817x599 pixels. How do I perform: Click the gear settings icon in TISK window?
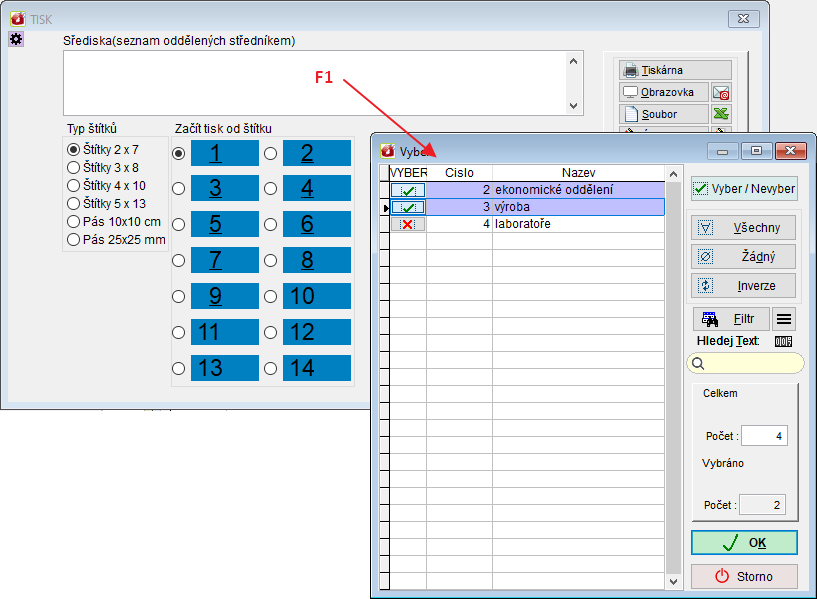point(16,39)
